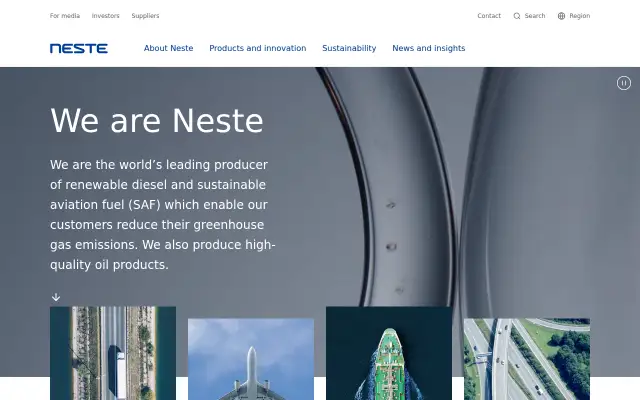Viewport: 640px width, 400px height.
Task: Select the highway interchange thumbnail
Action: pos(527,359)
